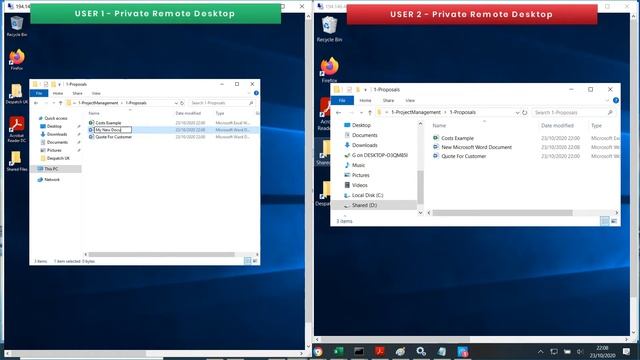
Task: Open Adobe Acrobat from the taskbar
Action: coord(380,351)
